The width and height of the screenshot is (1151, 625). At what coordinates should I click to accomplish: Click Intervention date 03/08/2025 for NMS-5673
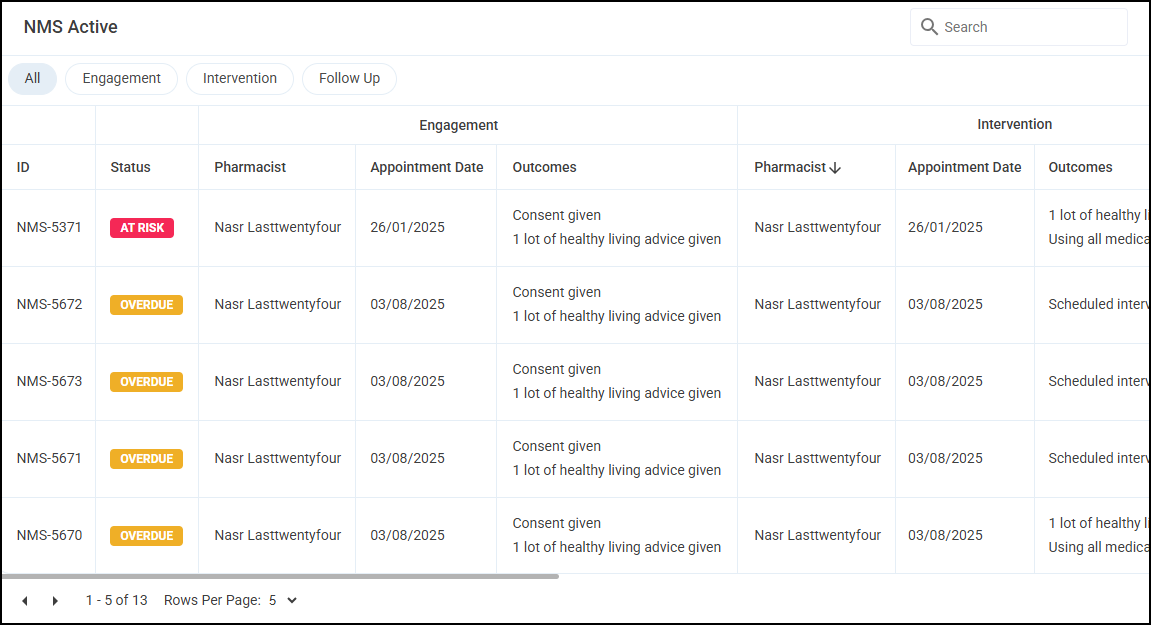point(945,382)
